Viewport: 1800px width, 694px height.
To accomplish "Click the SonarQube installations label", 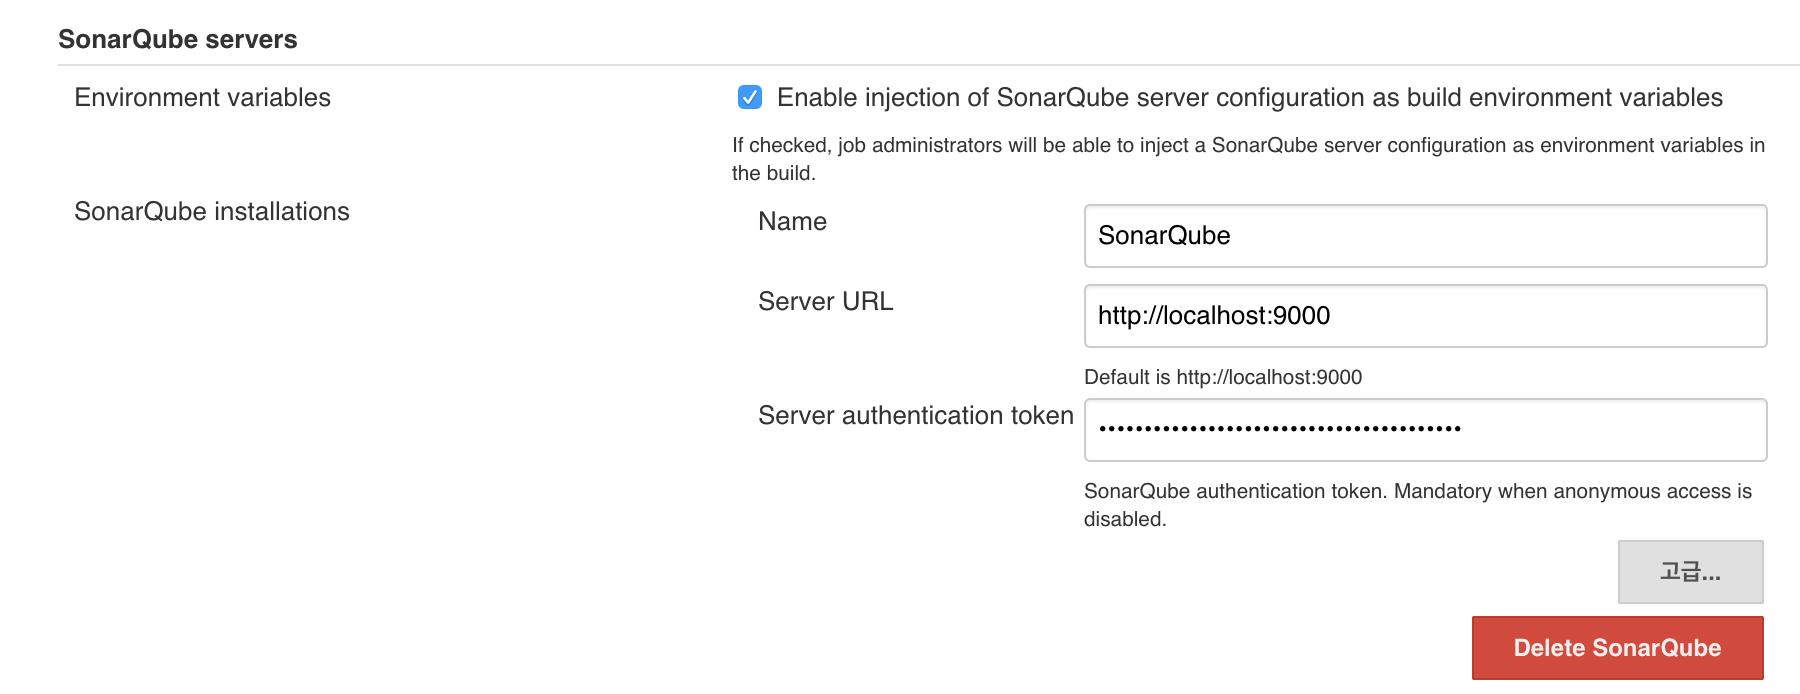I will point(212,211).
